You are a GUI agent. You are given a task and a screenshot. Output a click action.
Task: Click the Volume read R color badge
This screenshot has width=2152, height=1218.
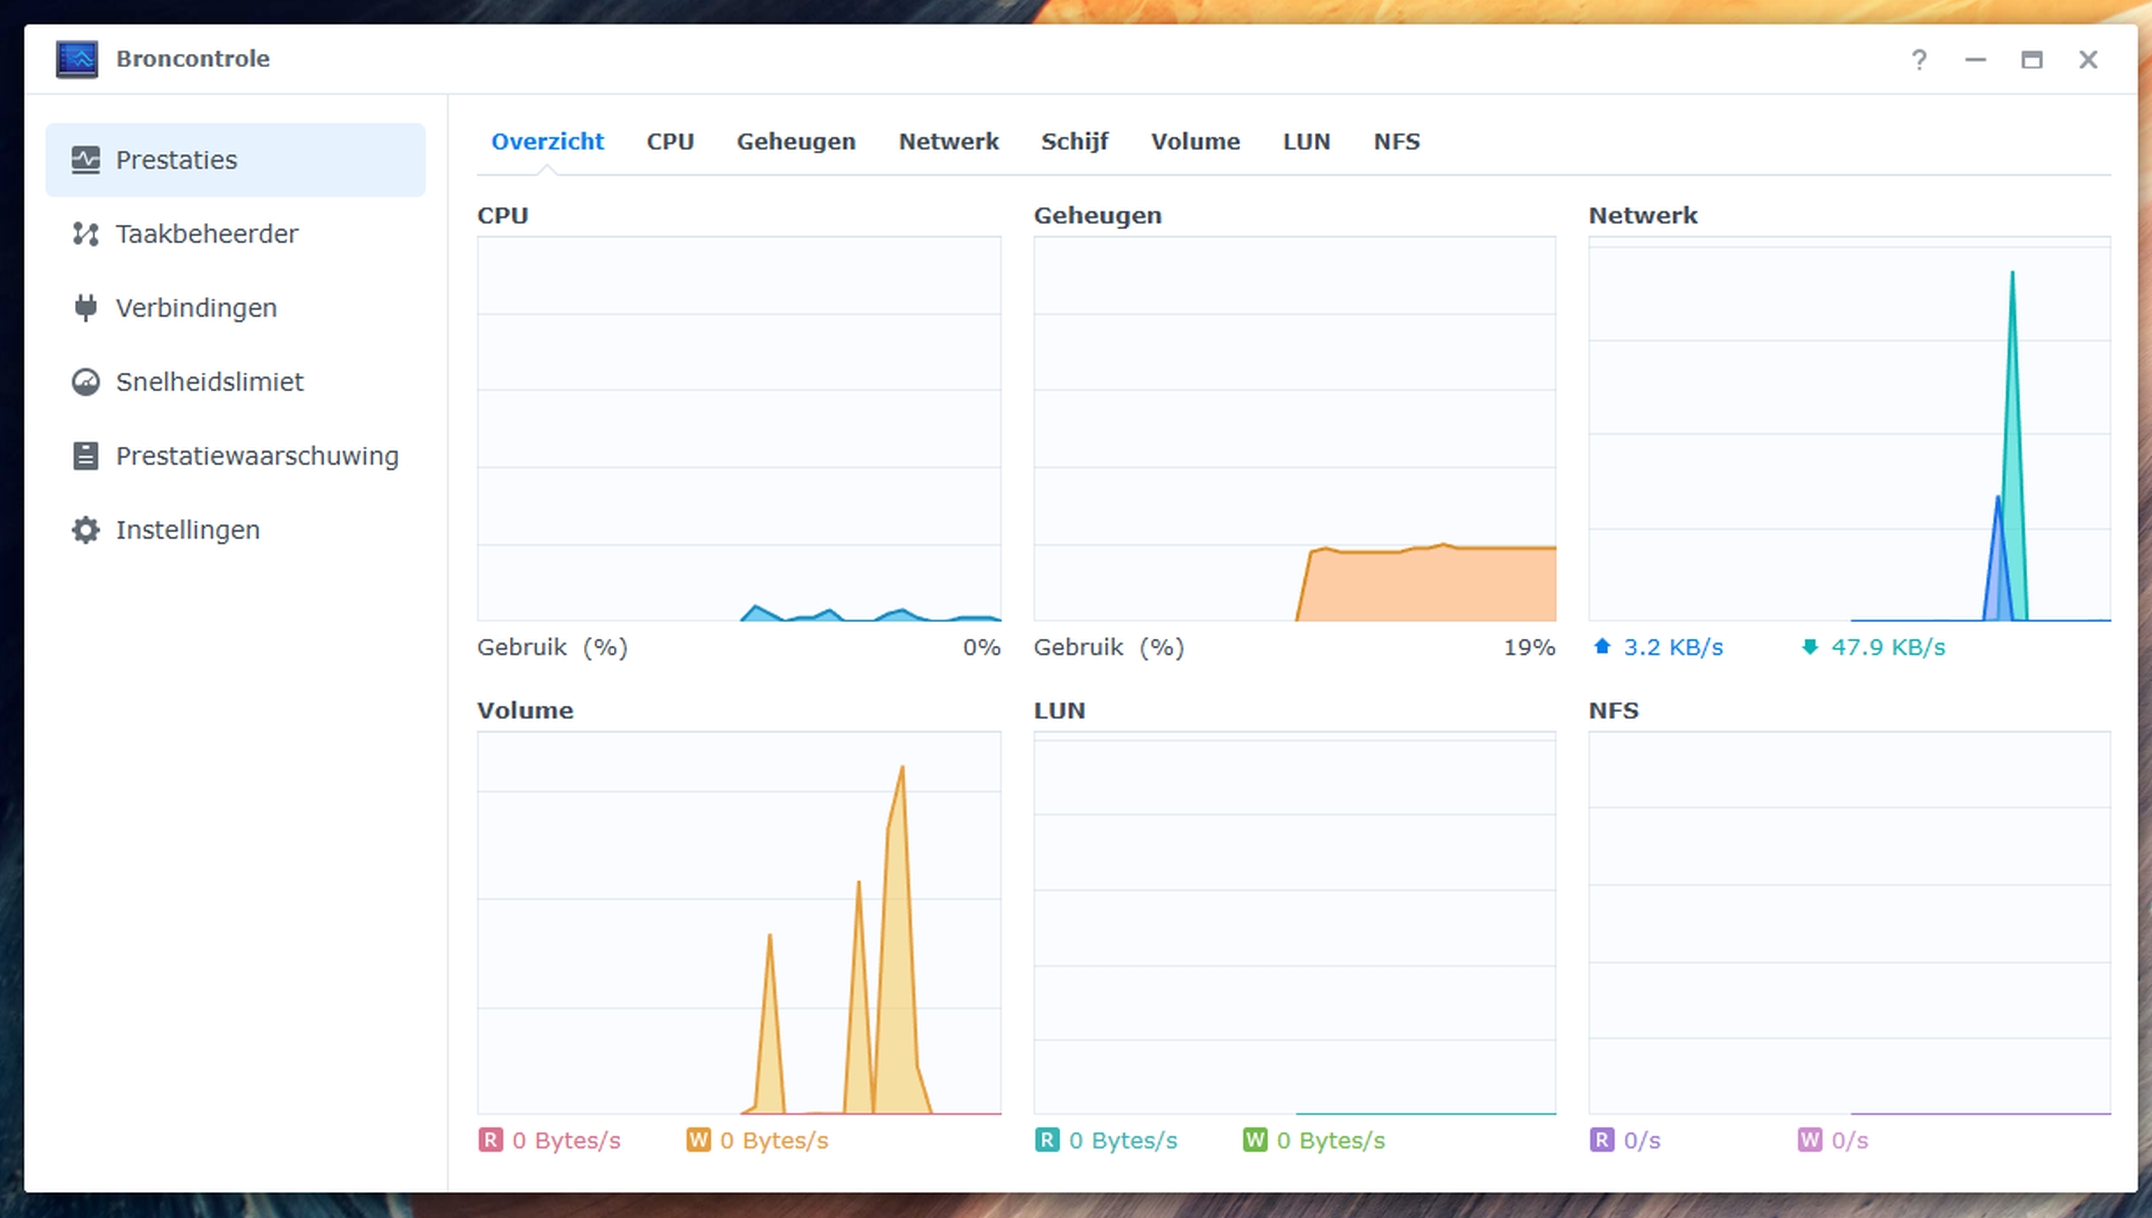(x=490, y=1140)
